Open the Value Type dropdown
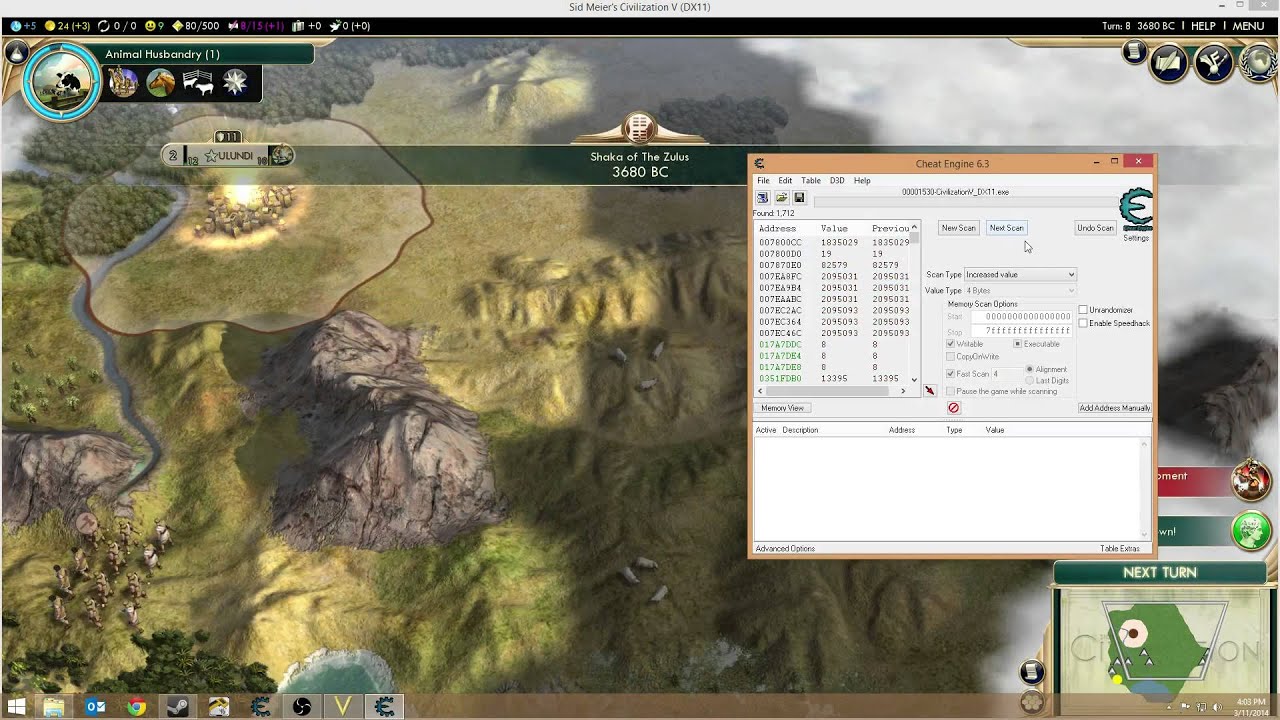Screen dimensions: 1280x720 click(1020, 290)
